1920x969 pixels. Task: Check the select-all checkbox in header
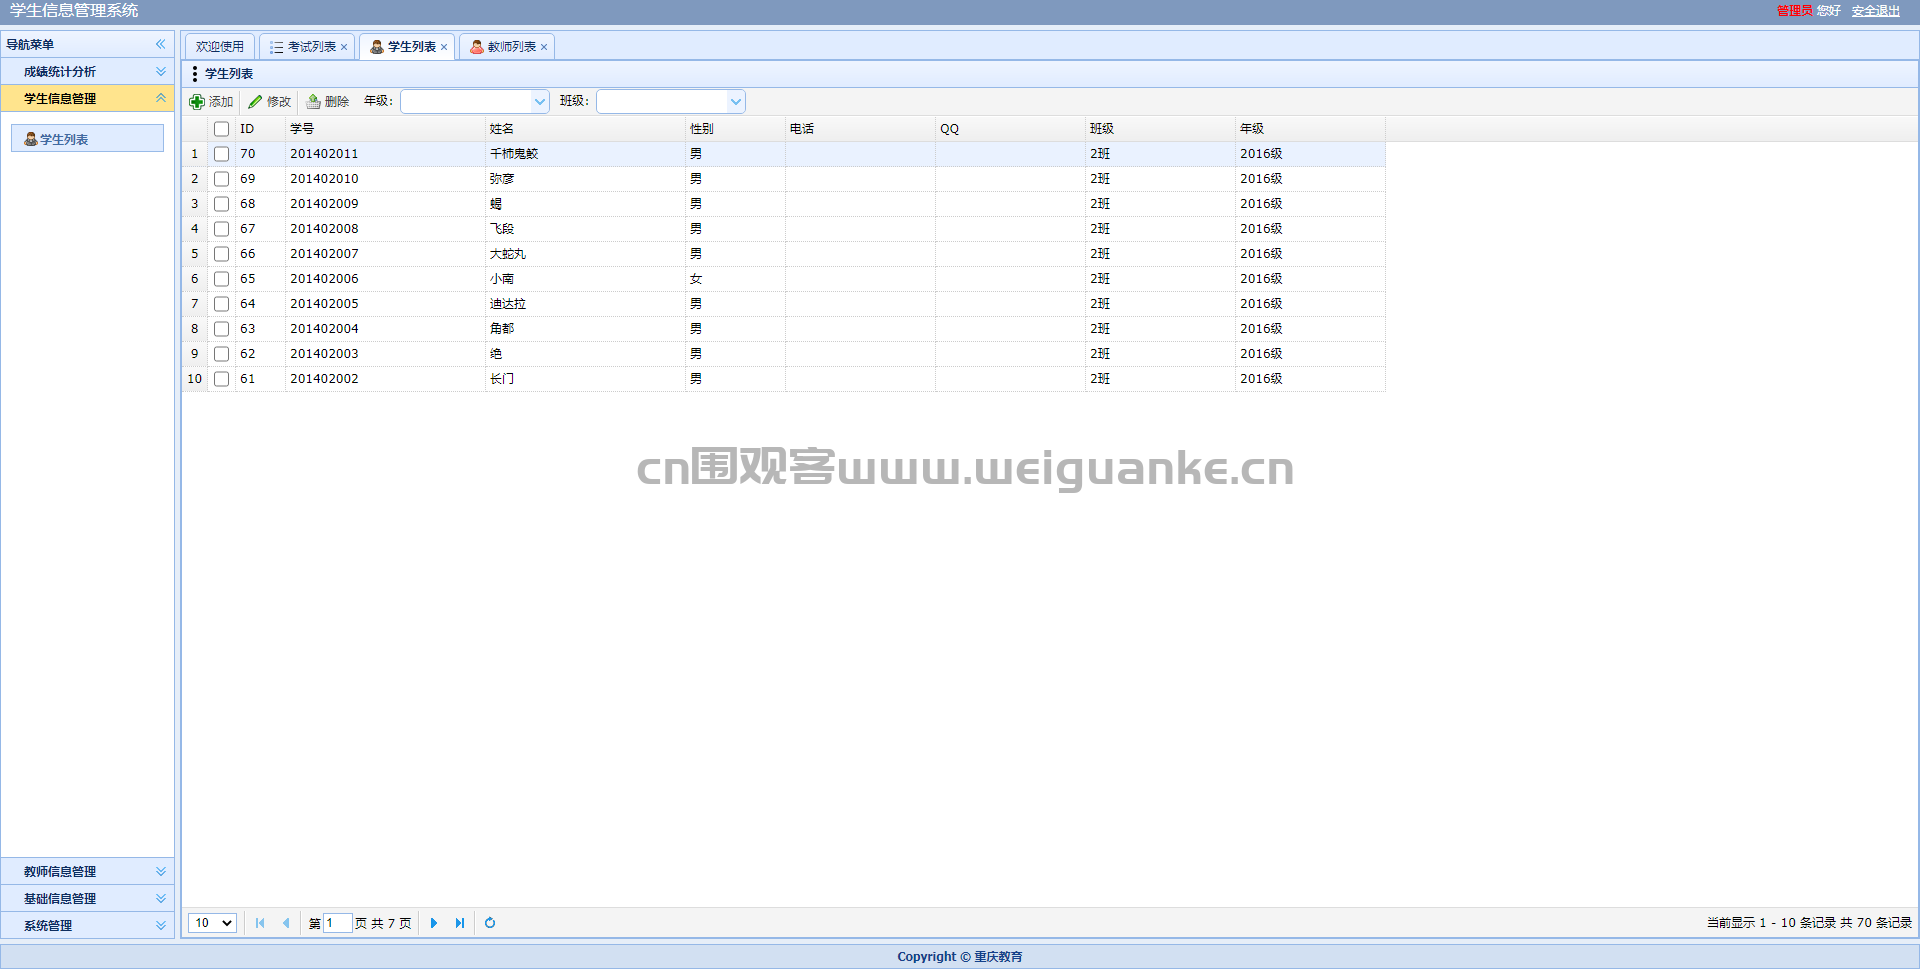point(222,129)
